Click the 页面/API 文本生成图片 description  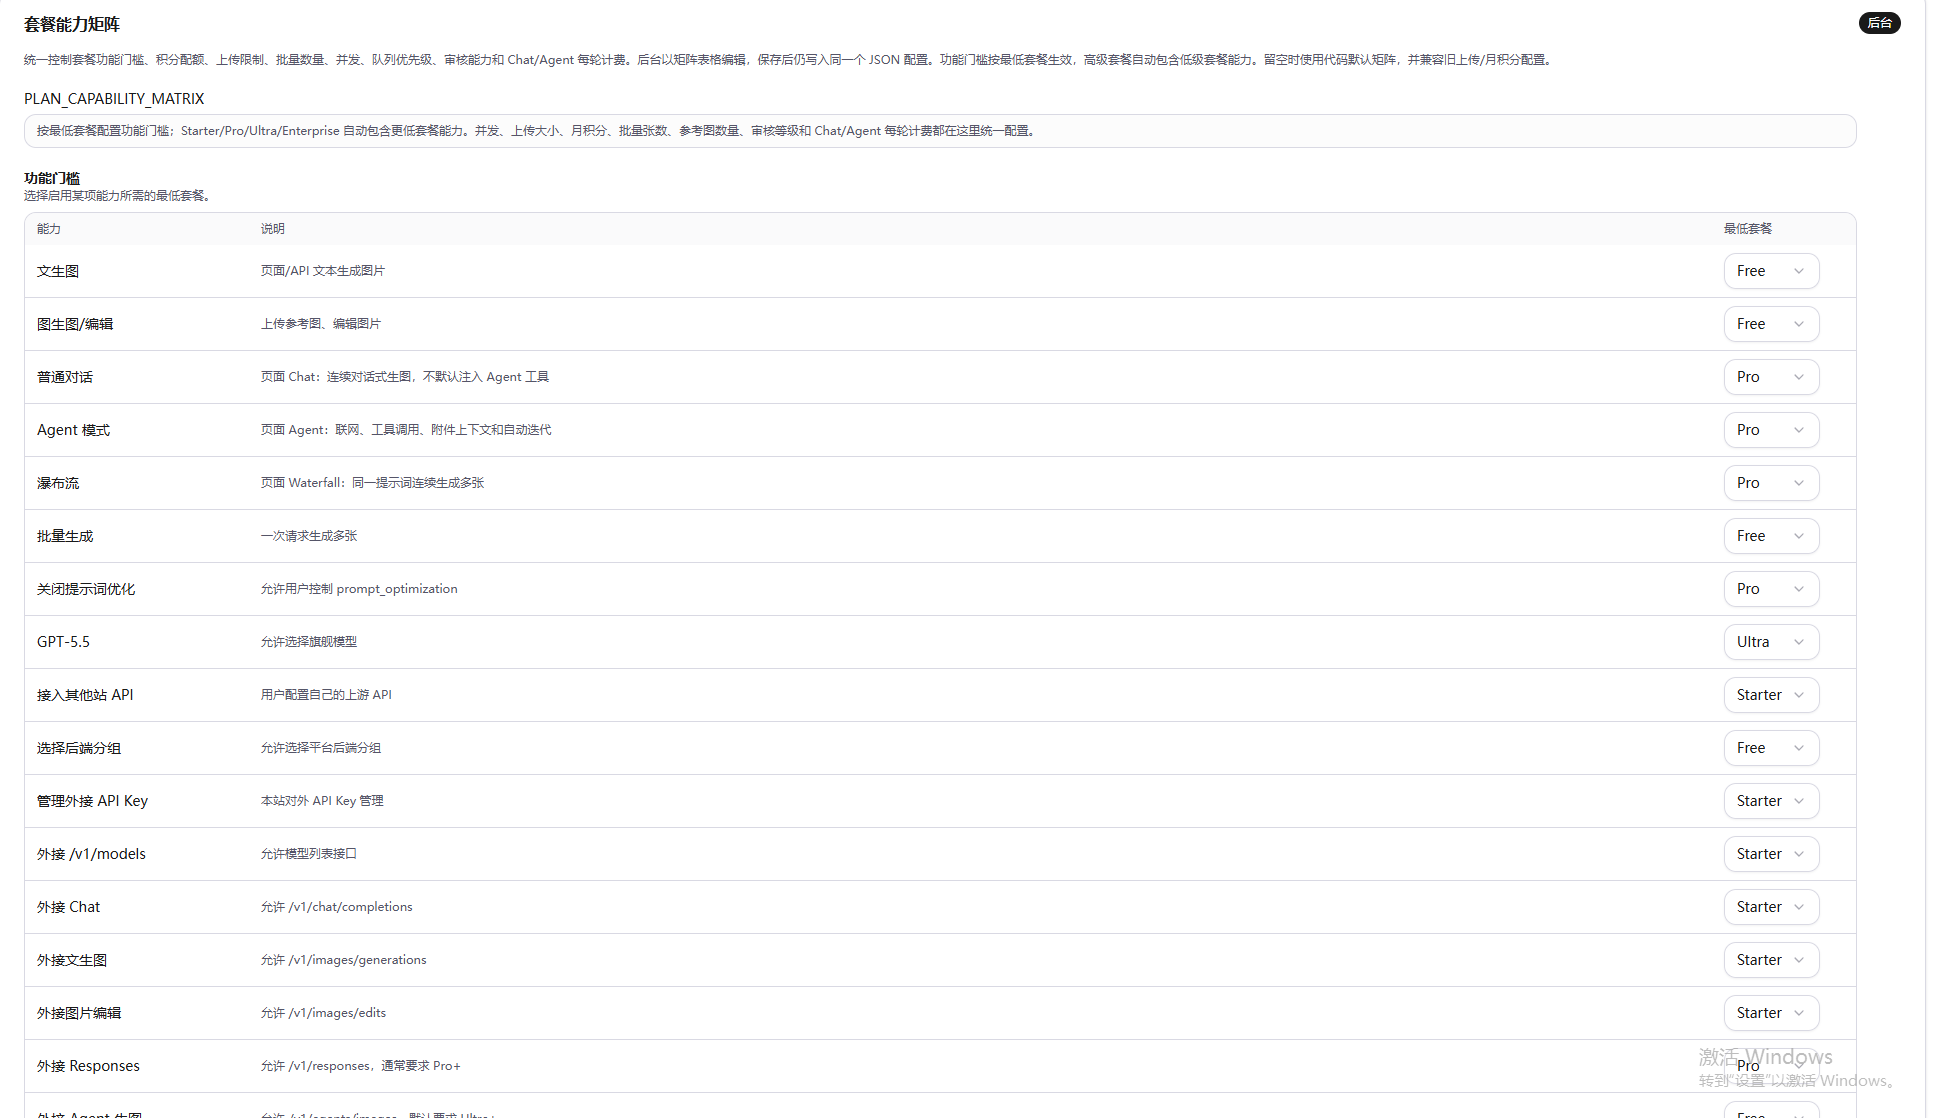[x=323, y=271]
